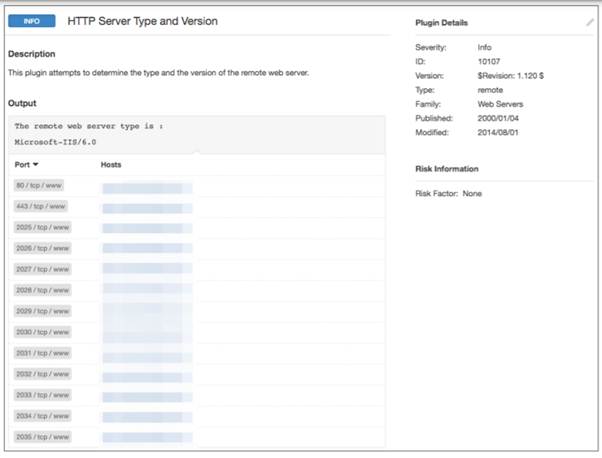Open the blurred host for port 2029

[147, 311]
